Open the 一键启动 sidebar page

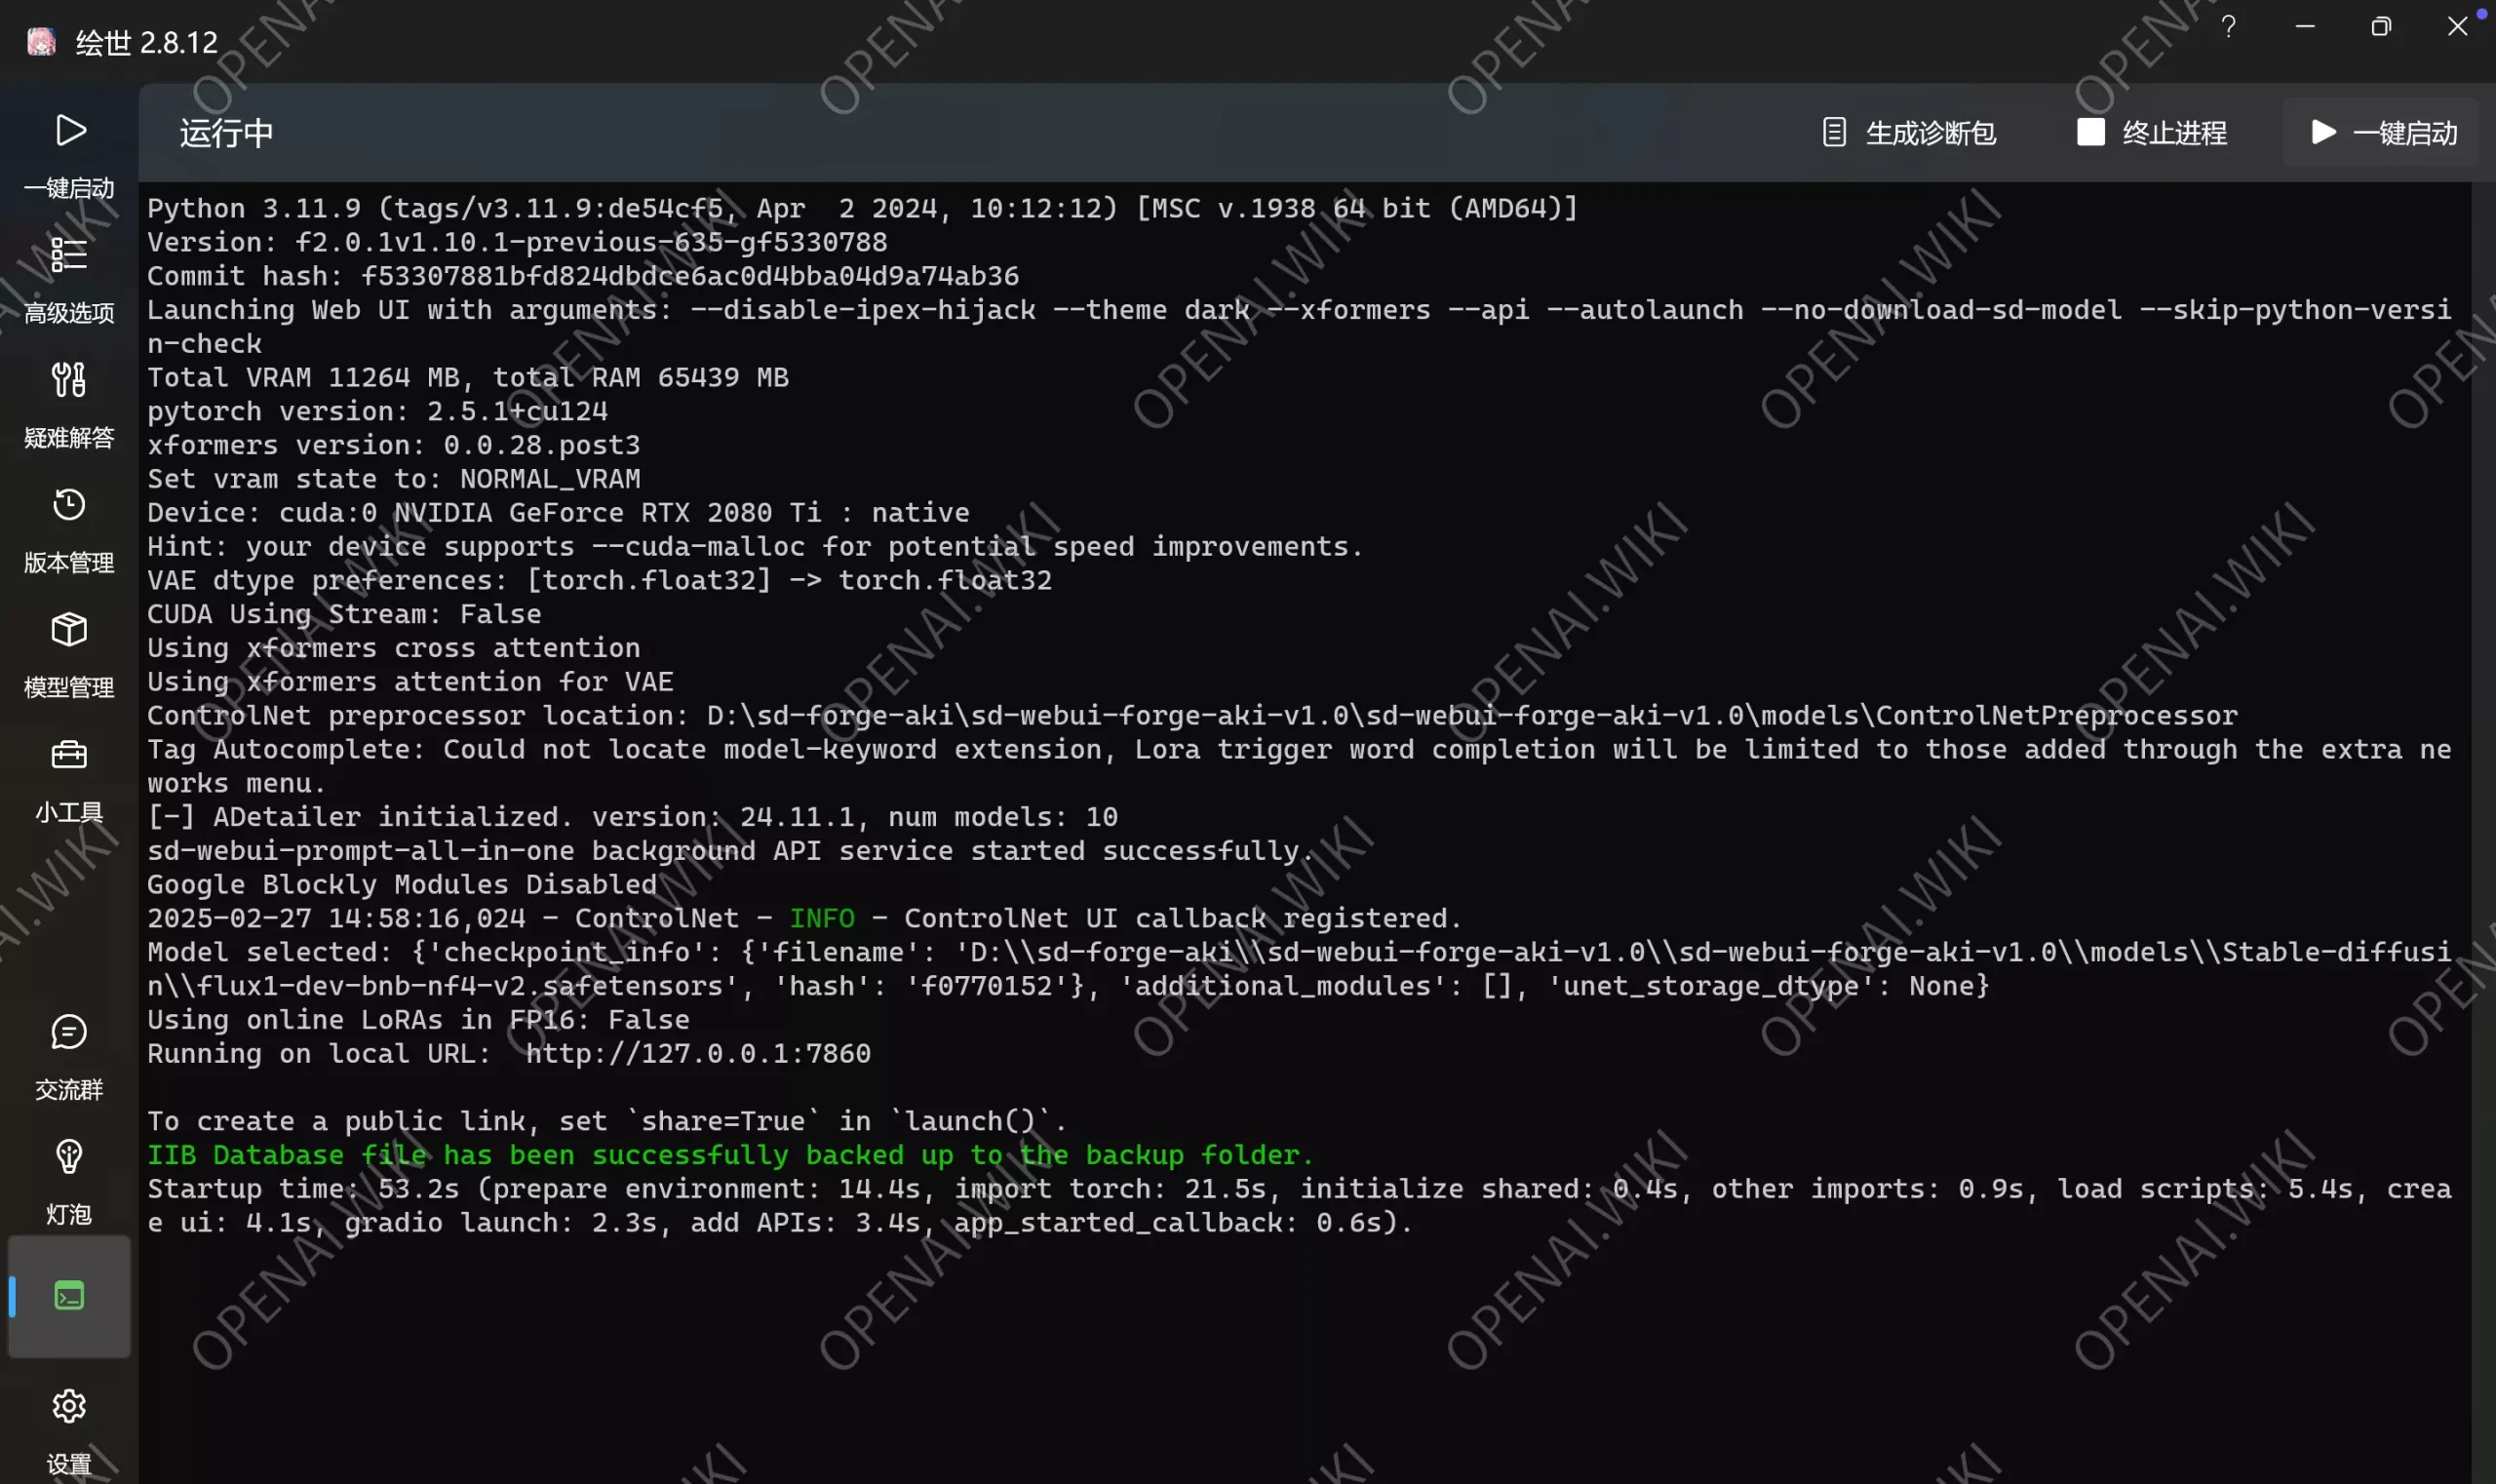tap(69, 155)
